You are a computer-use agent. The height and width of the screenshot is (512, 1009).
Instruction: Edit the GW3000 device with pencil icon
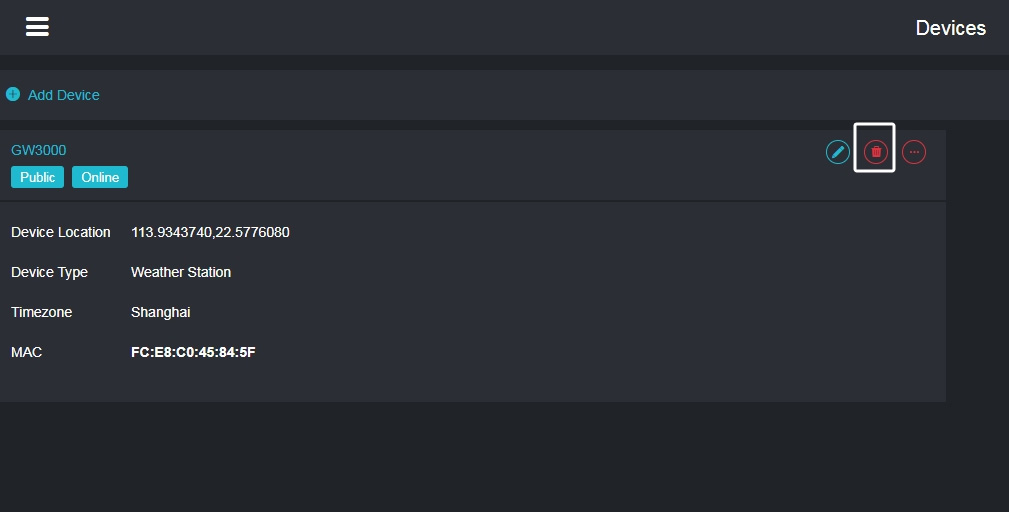pos(838,152)
